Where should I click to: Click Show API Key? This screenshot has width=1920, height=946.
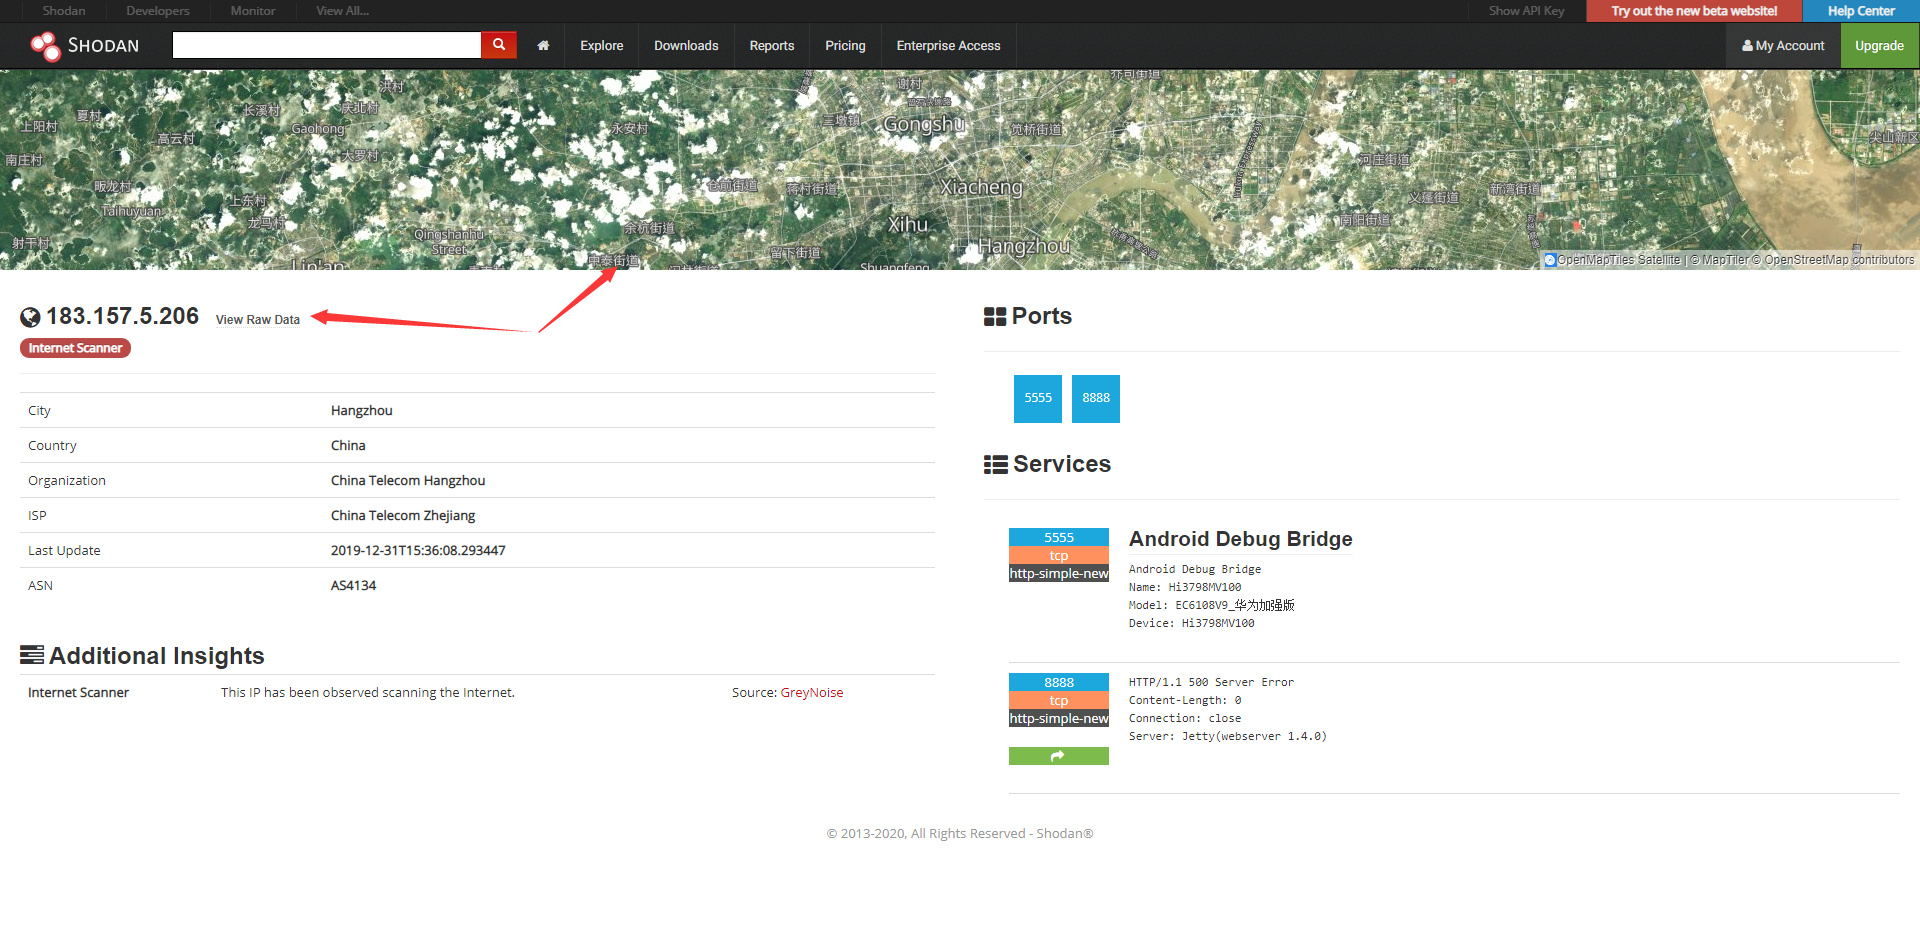[x=1526, y=11]
